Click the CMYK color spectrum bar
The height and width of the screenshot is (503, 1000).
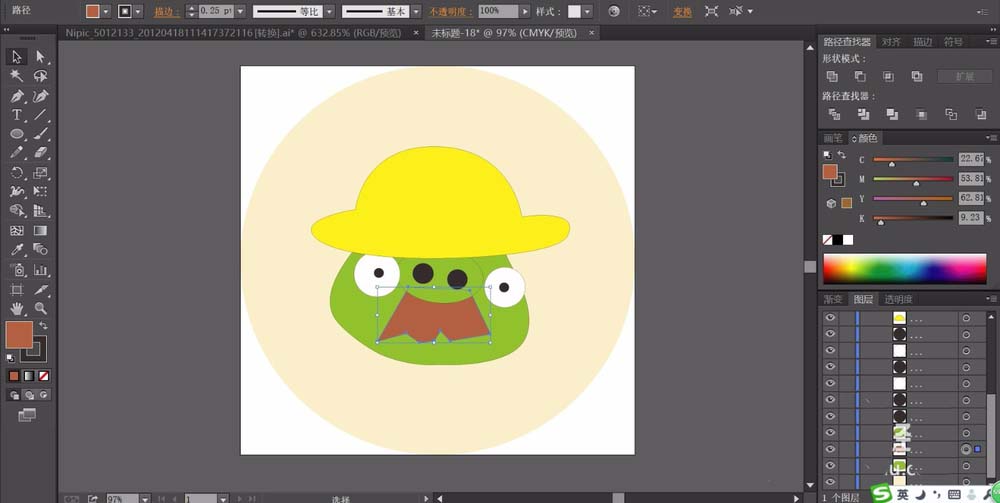[x=903, y=269]
